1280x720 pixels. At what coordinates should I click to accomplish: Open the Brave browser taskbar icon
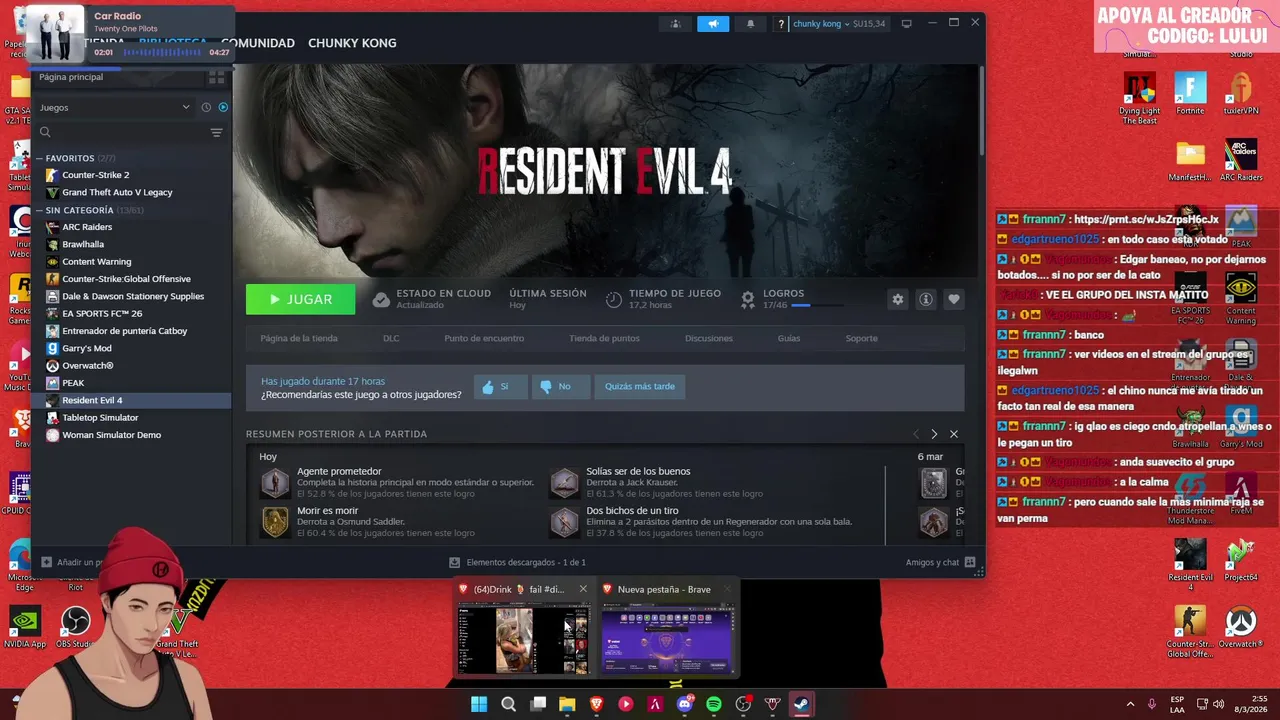pos(596,704)
